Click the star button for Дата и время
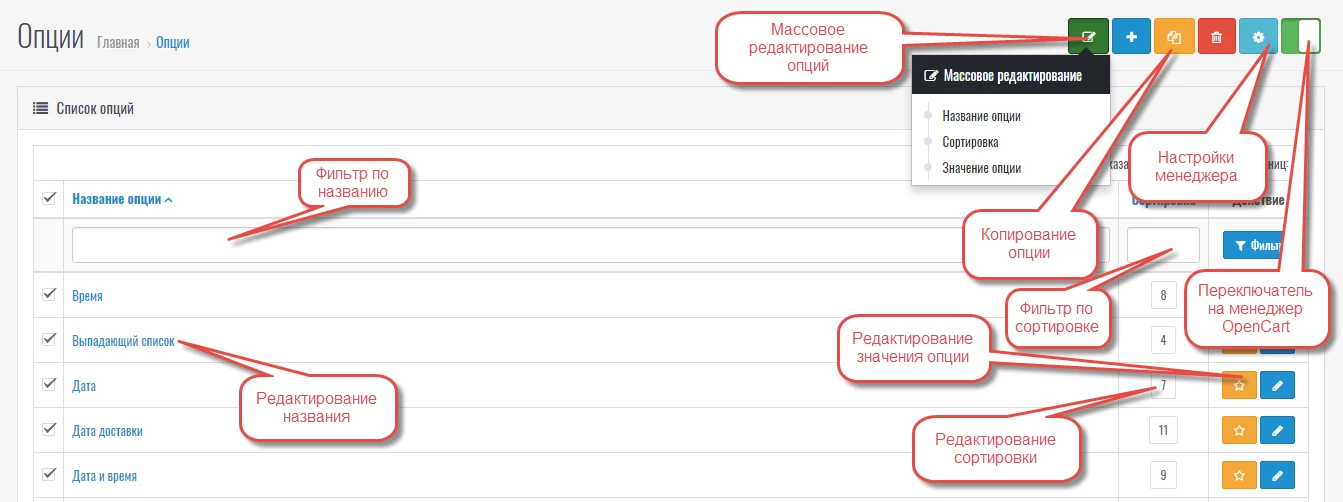The image size is (1343, 502). (1239, 475)
